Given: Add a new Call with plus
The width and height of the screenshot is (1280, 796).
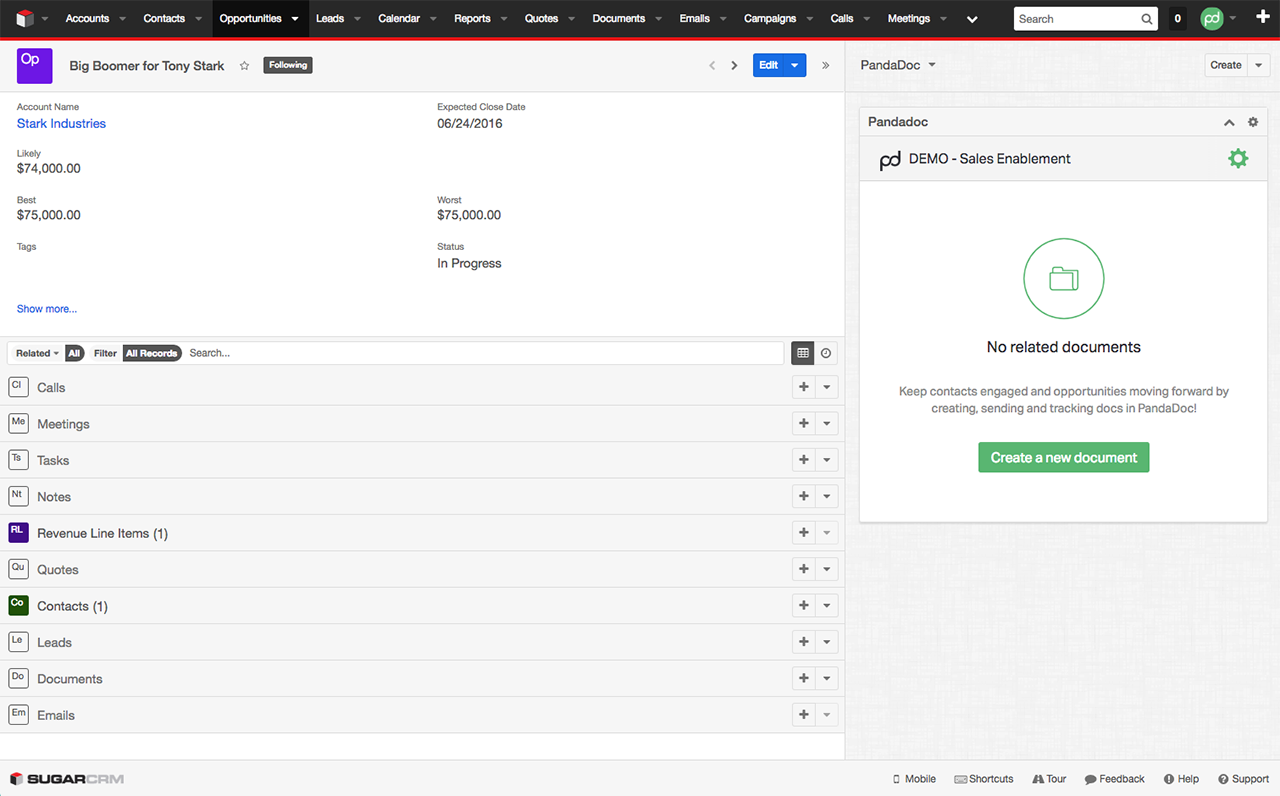Looking at the screenshot, I should 803,387.
